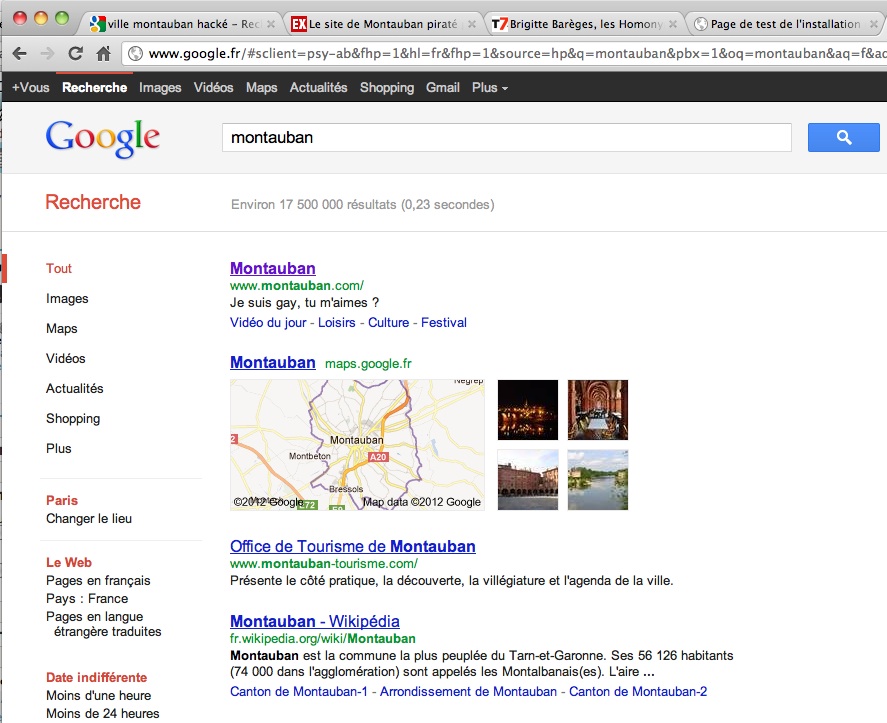887x723 pixels.
Task: Click the search box containing 'montauban'
Action: (506, 138)
